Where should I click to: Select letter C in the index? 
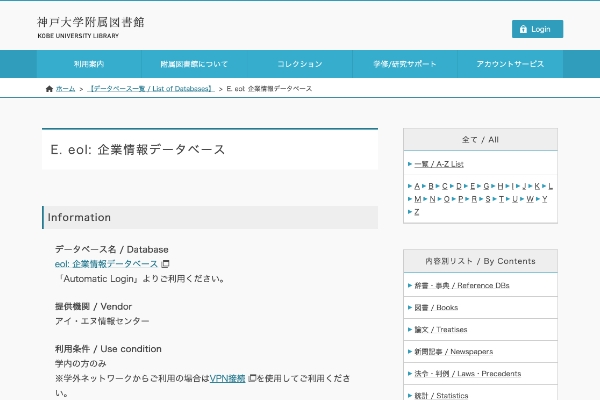pos(445,186)
